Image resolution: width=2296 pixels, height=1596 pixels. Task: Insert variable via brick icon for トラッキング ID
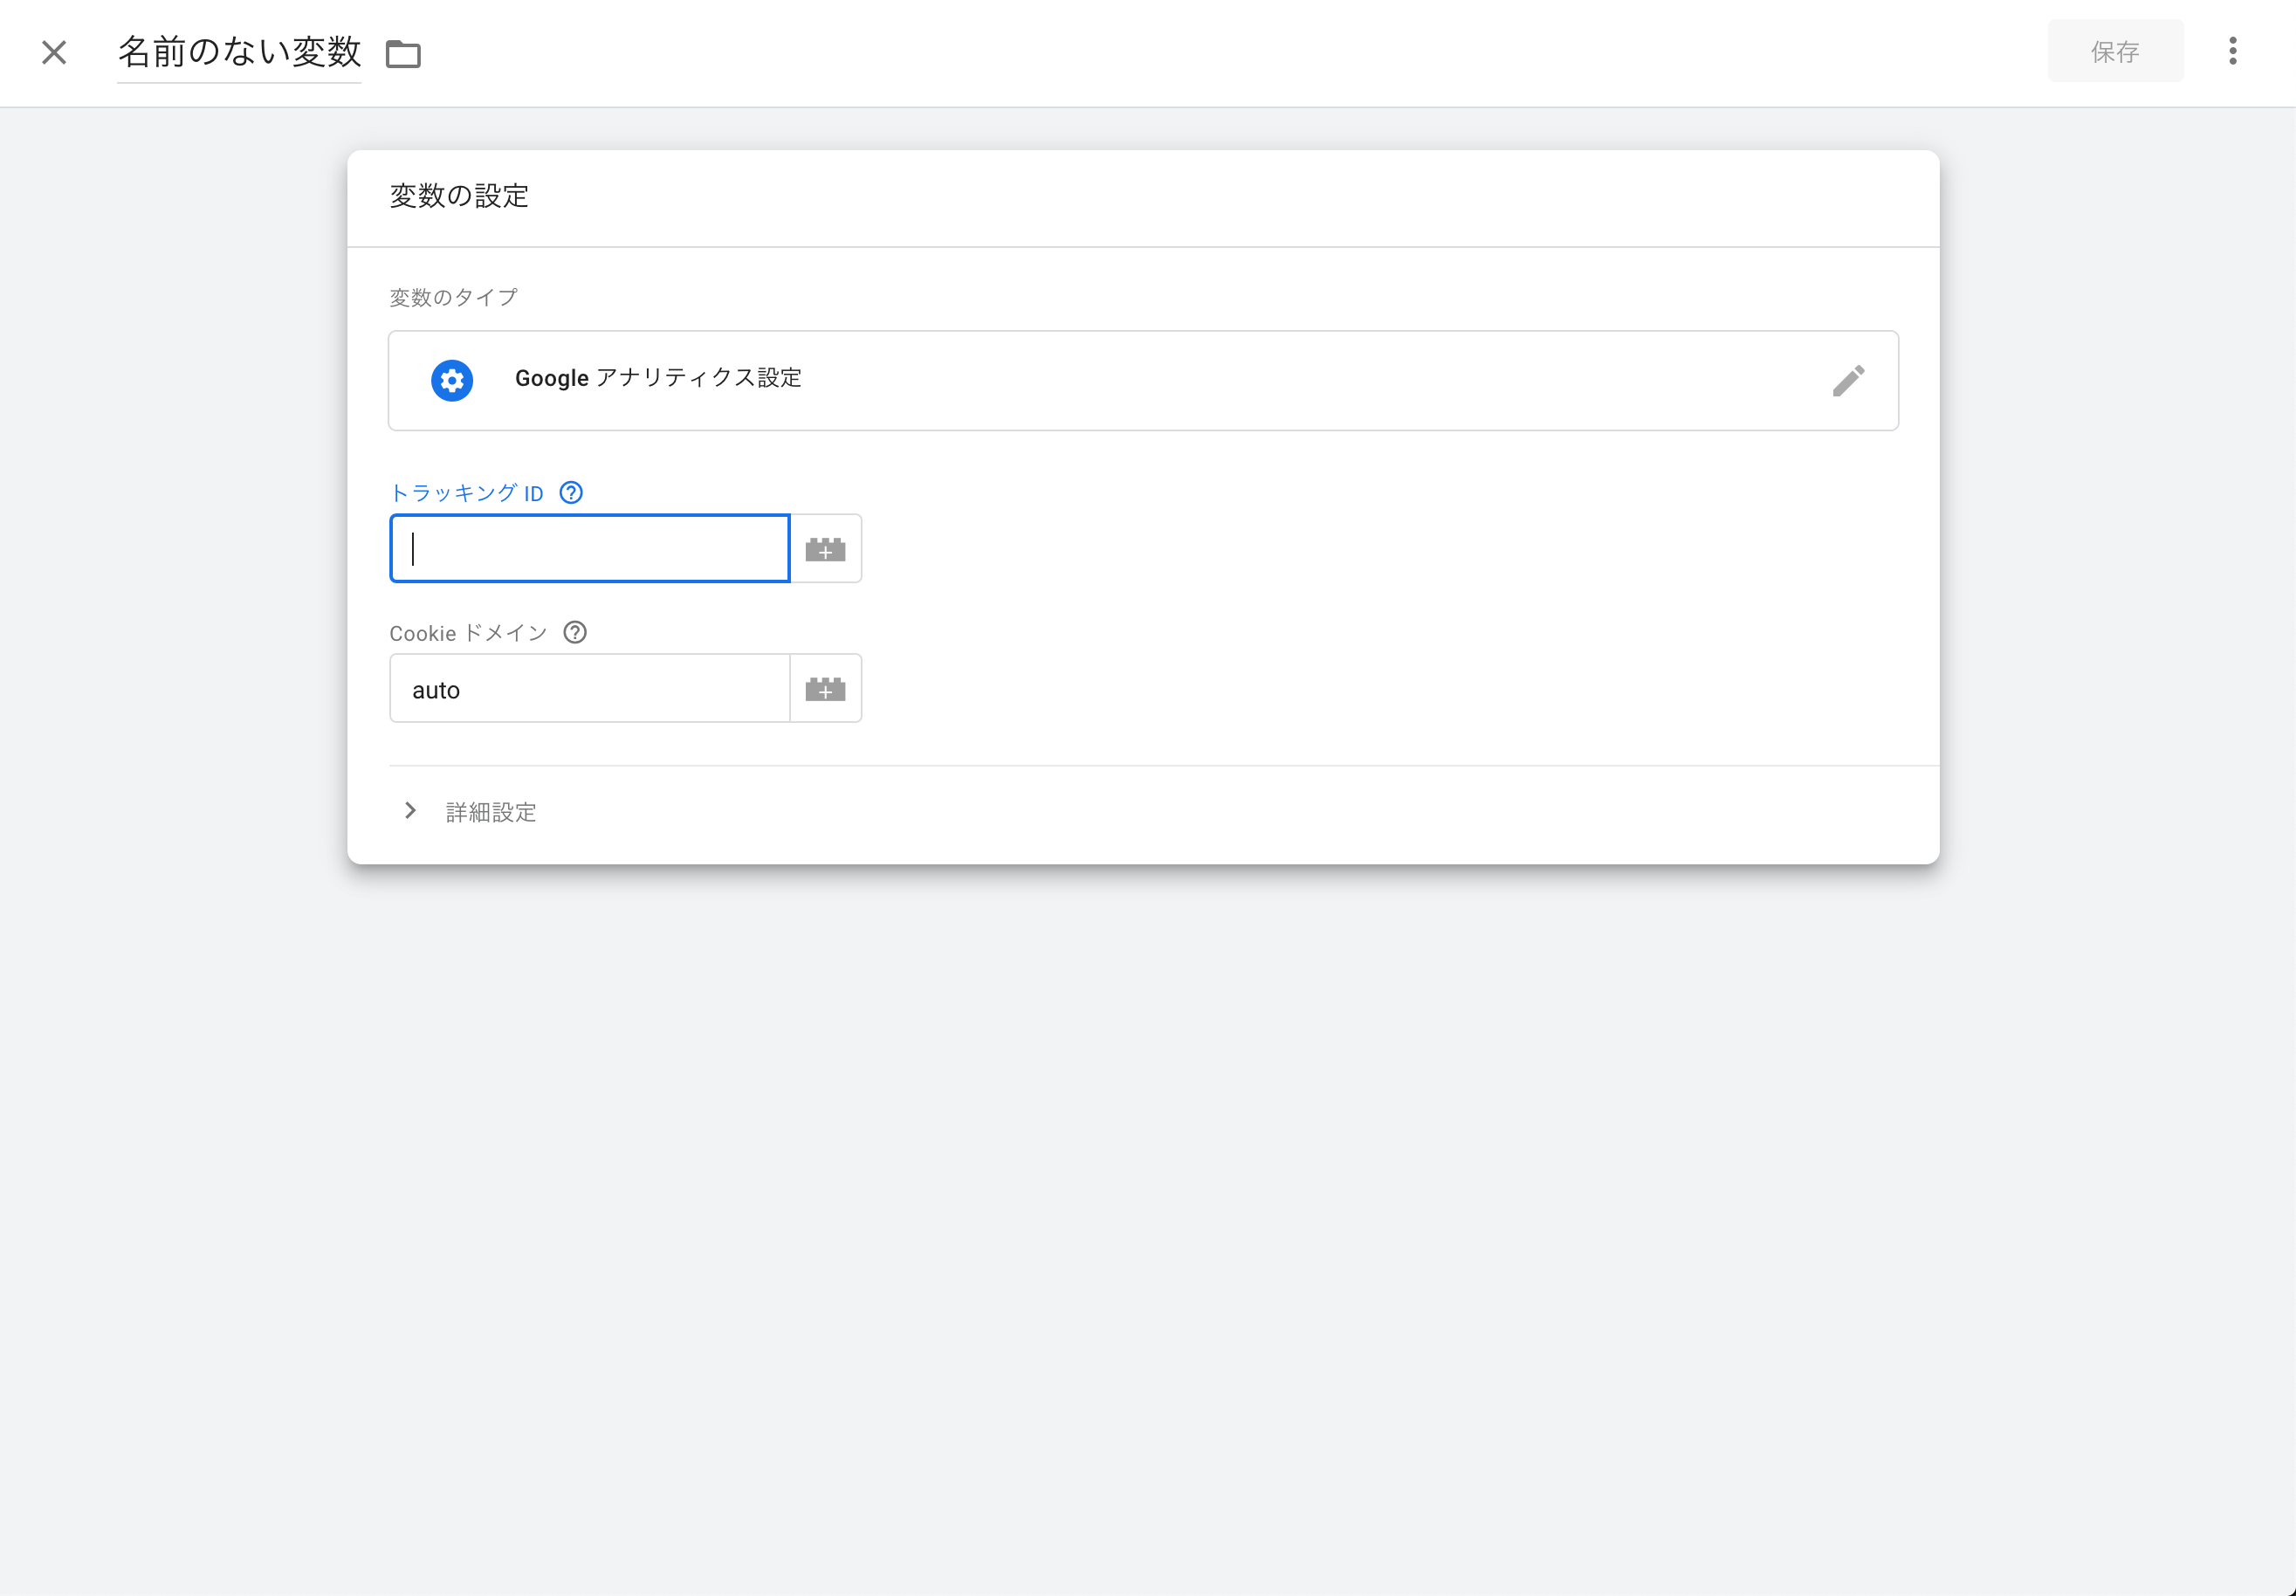click(826, 548)
